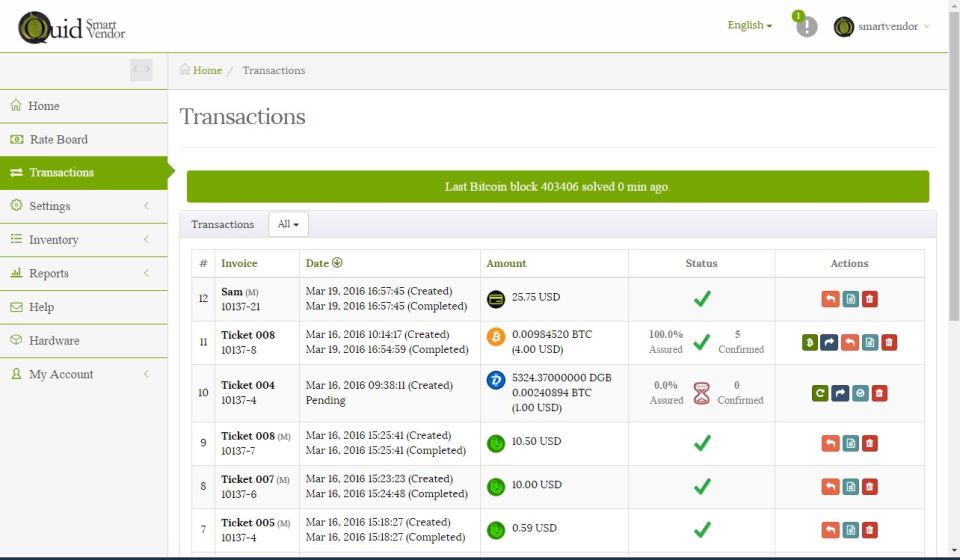This screenshot has width=960, height=560.
Task: Click the Home breadcrumb link
Action: tap(207, 70)
